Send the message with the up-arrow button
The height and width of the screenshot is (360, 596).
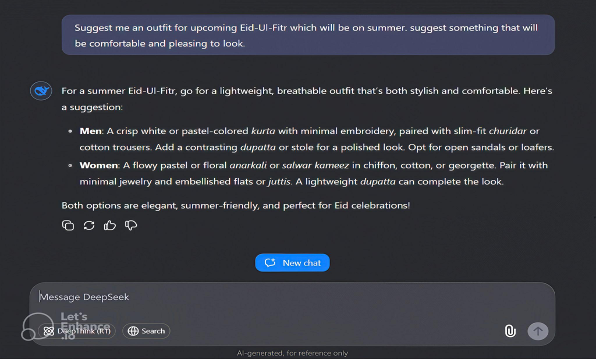pos(537,331)
